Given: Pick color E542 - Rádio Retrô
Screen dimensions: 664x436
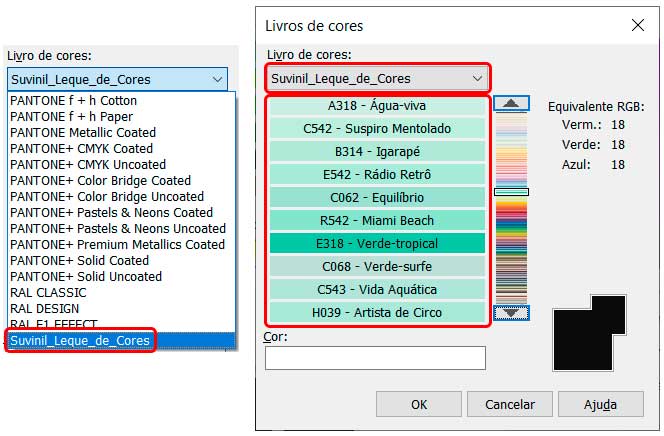Looking at the screenshot, I should pyautogui.click(x=377, y=174).
